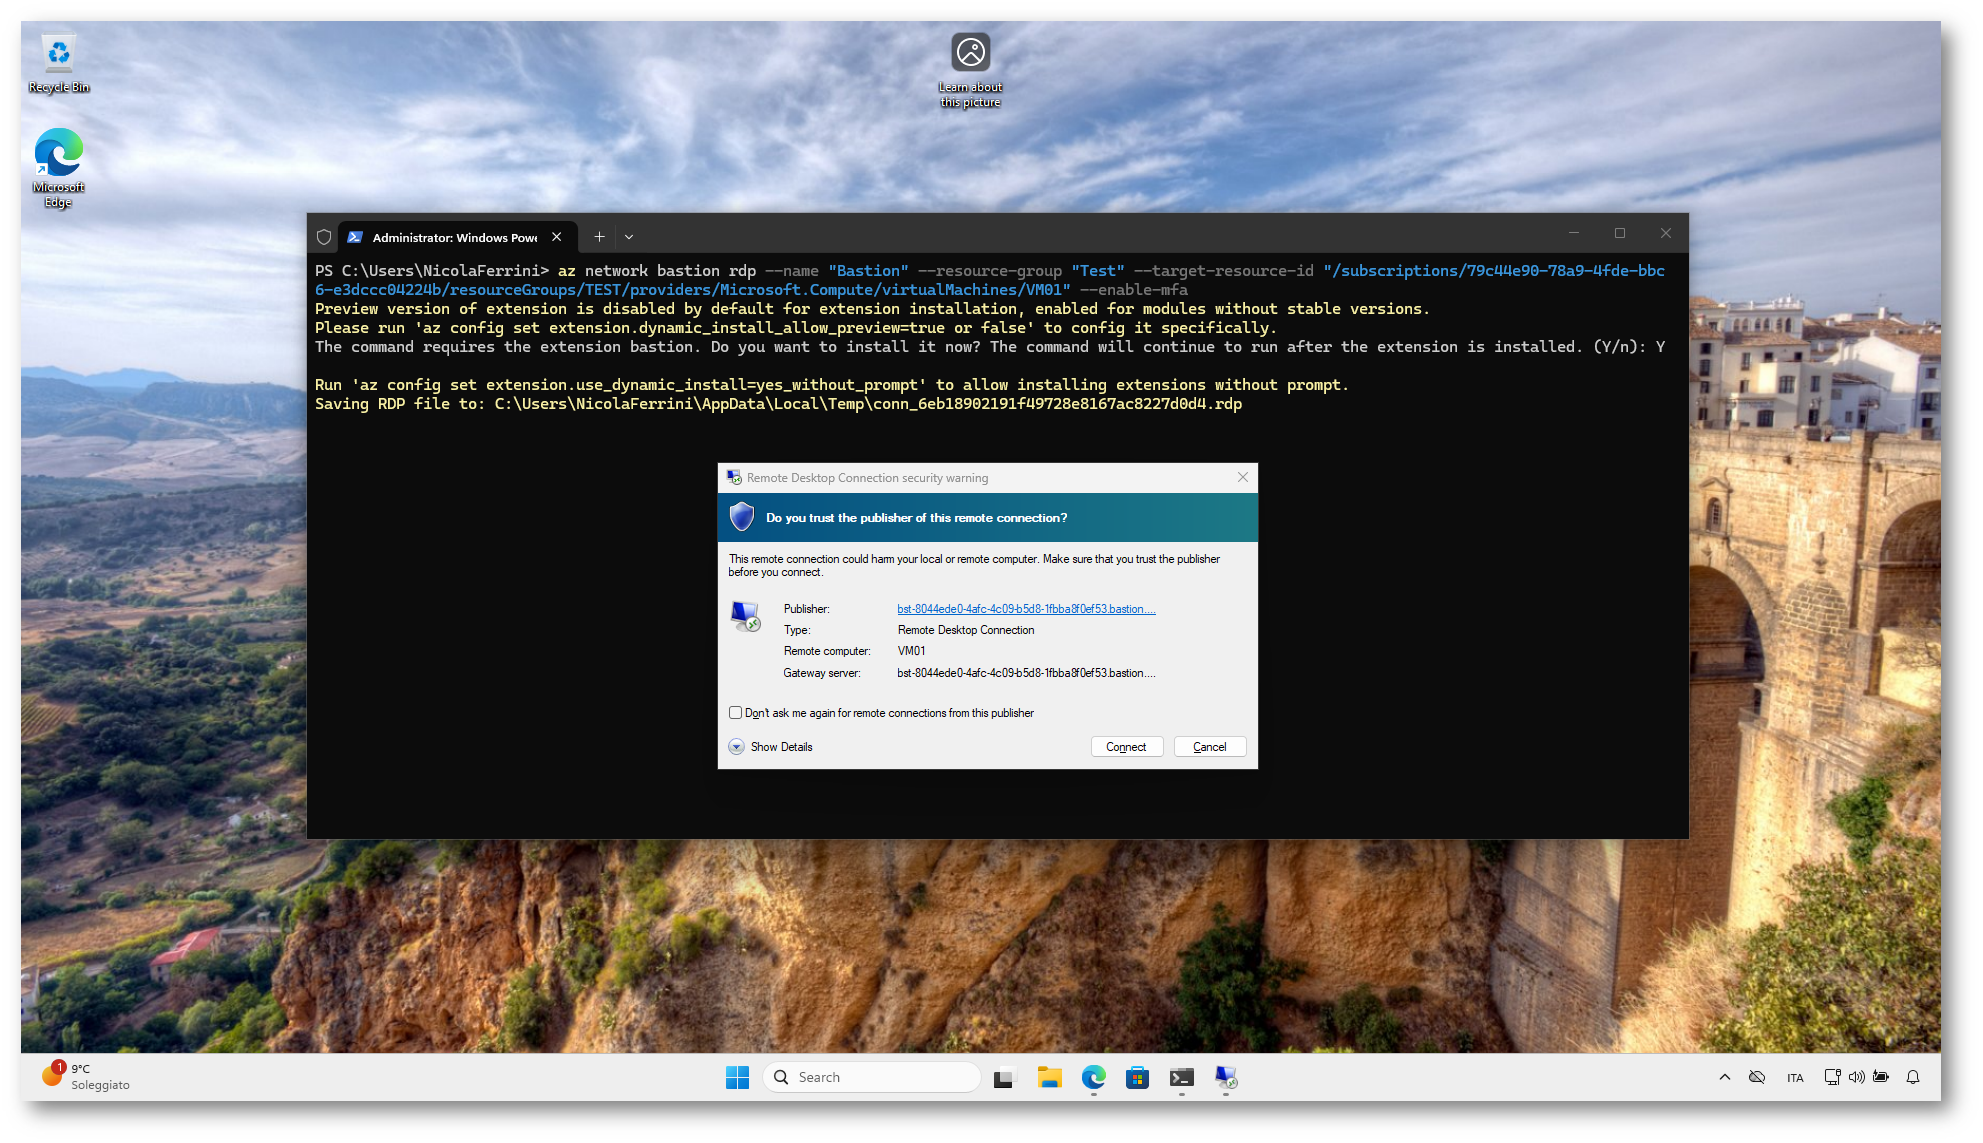Open File Explorer from the taskbar
This screenshot has width=1983, height=1143.
[x=1049, y=1077]
